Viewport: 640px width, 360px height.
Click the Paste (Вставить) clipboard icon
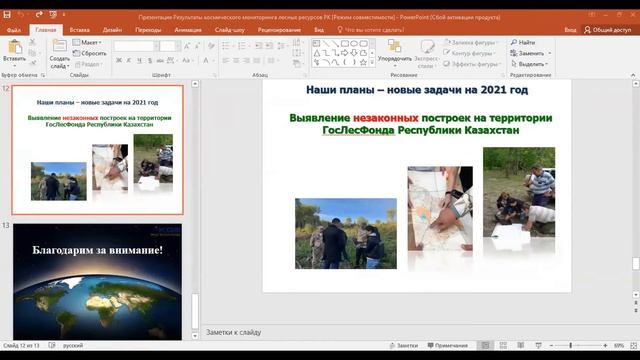tap(15, 47)
